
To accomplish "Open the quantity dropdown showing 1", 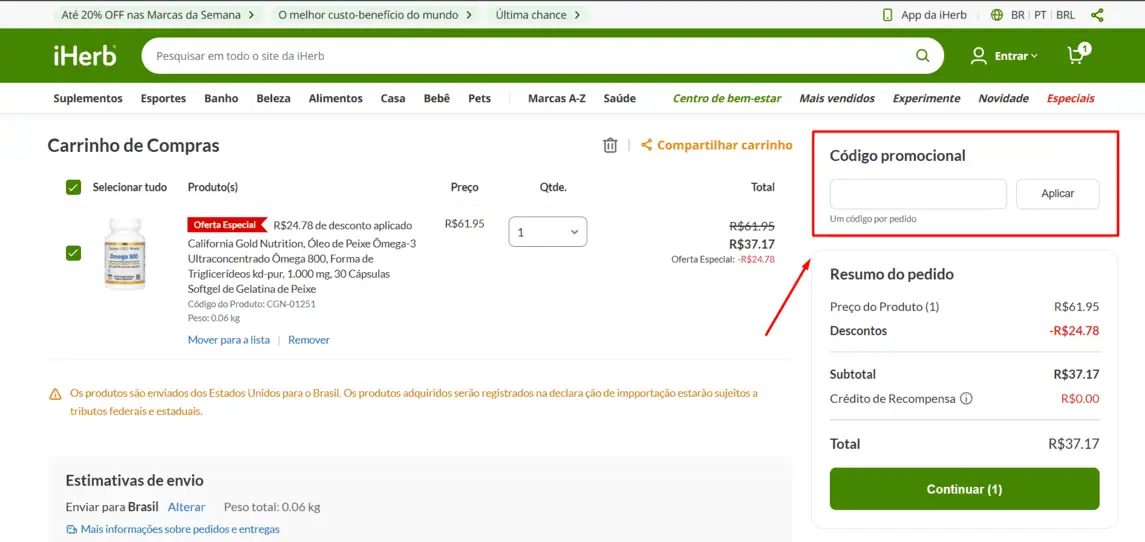I will click(x=548, y=232).
